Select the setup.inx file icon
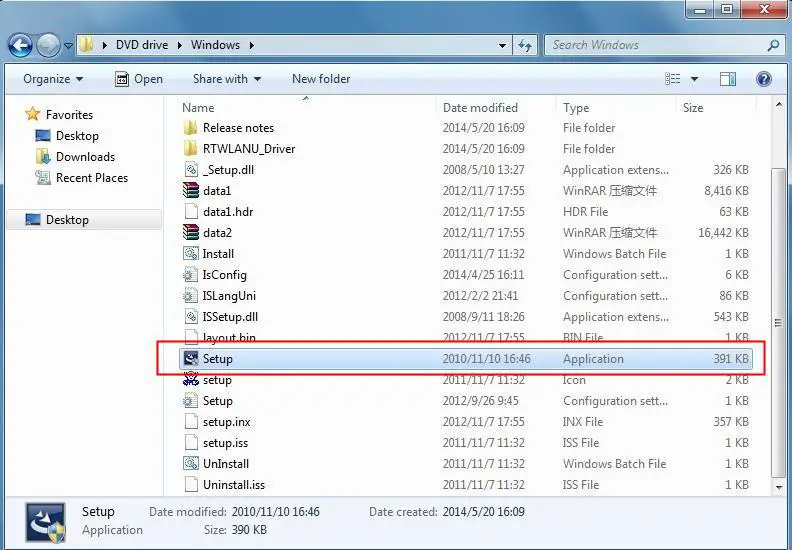The width and height of the screenshot is (792, 550). (190, 422)
